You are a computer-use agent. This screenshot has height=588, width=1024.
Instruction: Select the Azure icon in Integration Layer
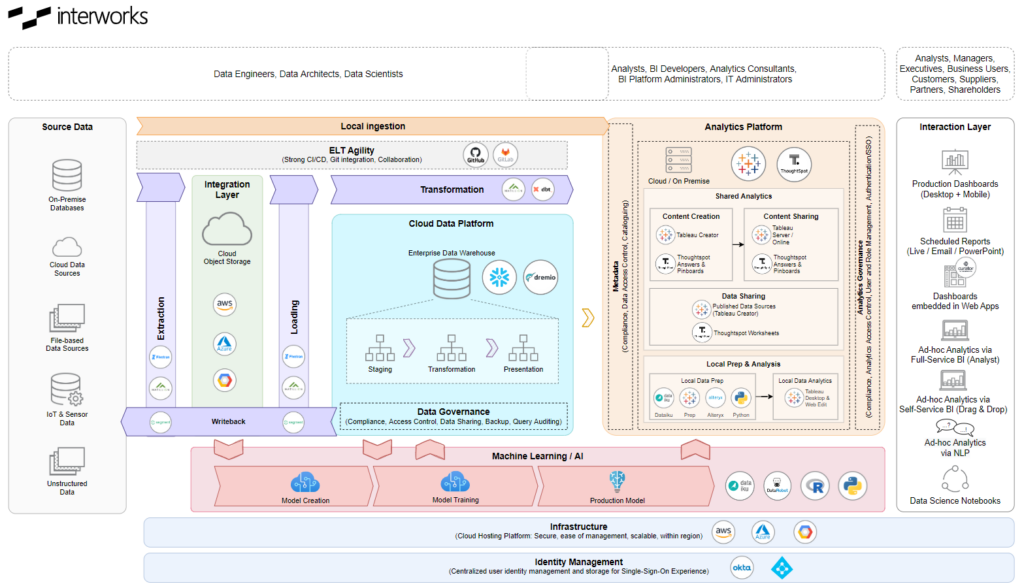[x=225, y=344]
